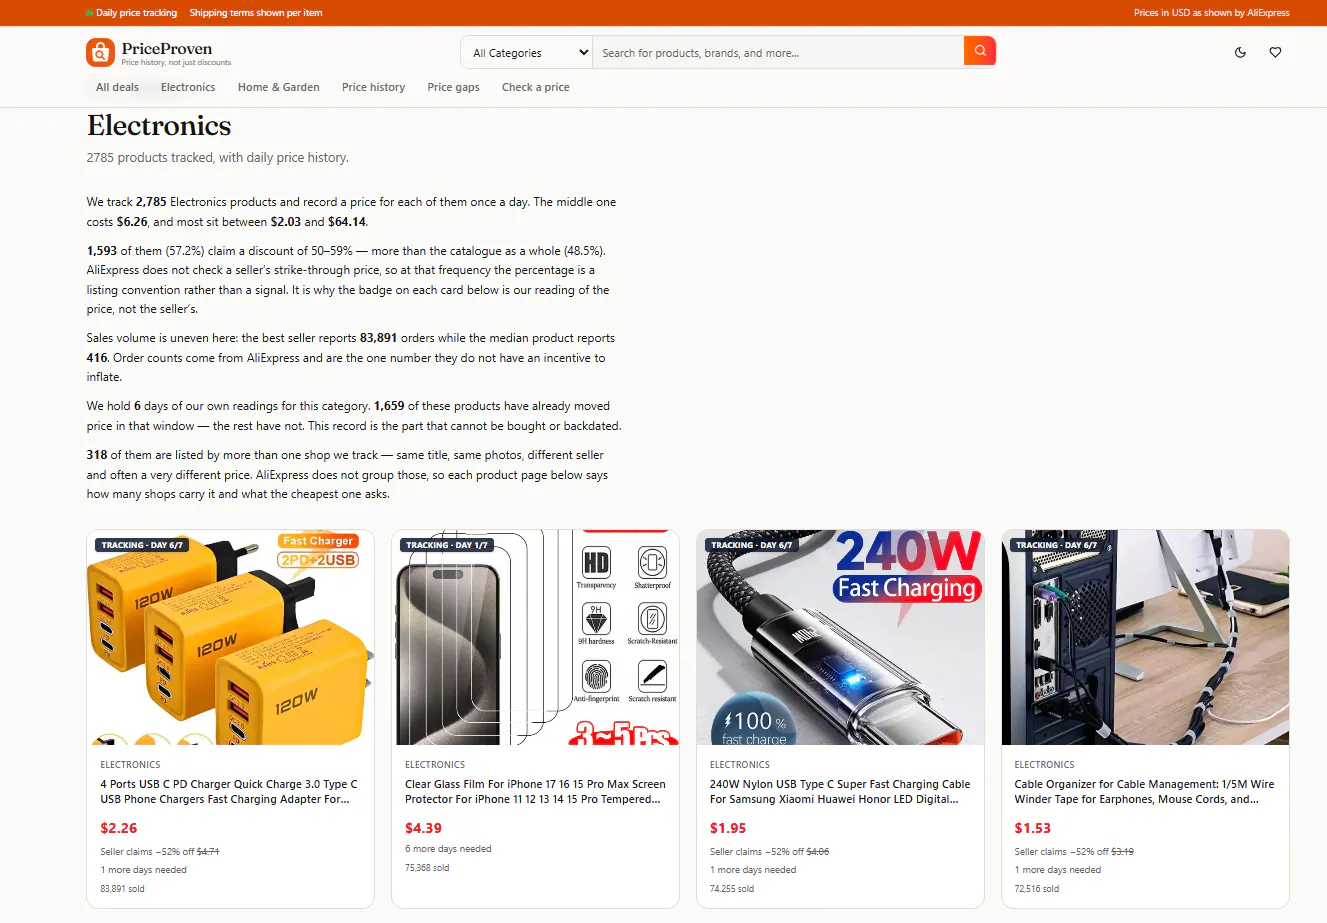The image size is (1327, 923).
Task: Click the 75,368 sold count
Action: (427, 867)
